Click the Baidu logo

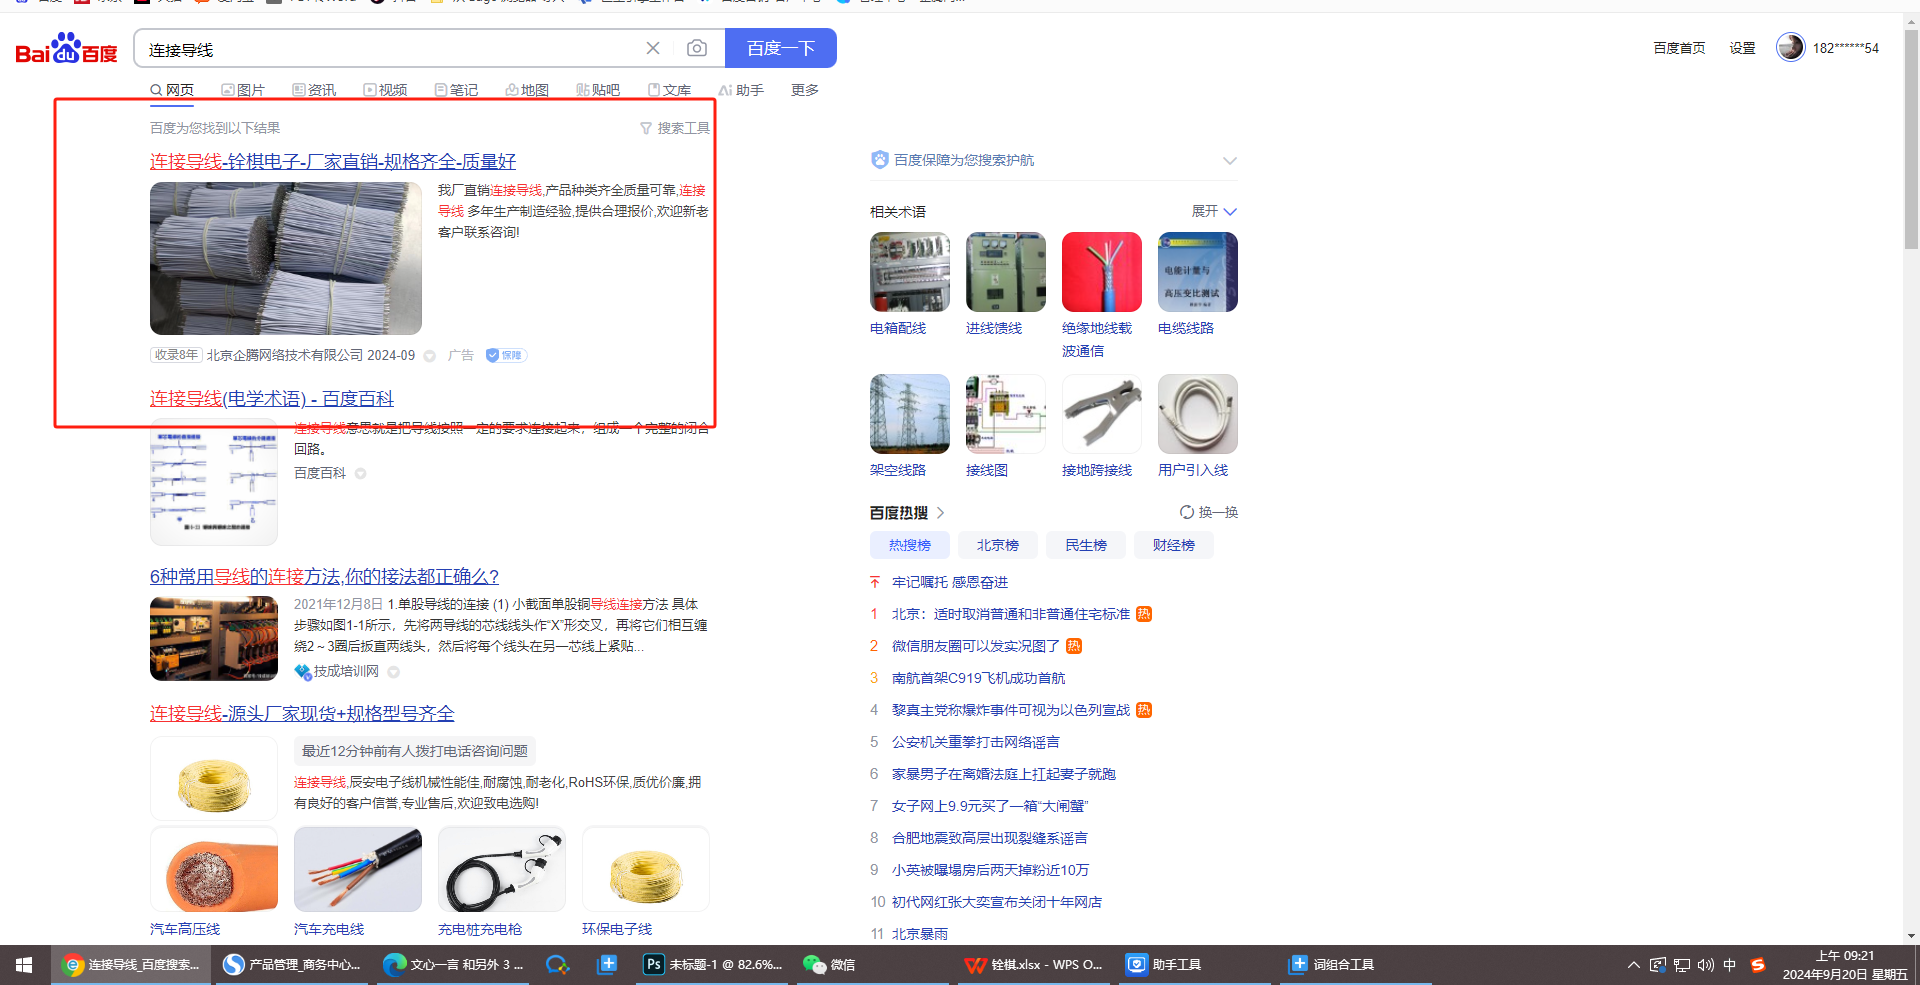67,49
